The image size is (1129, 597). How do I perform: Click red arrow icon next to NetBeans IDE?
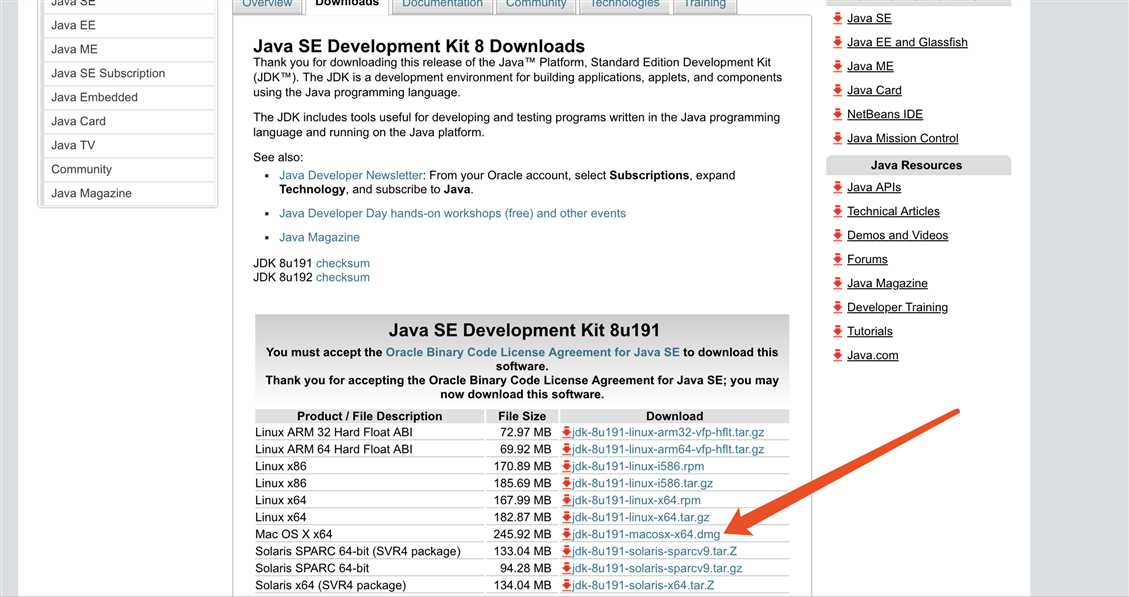tap(838, 114)
